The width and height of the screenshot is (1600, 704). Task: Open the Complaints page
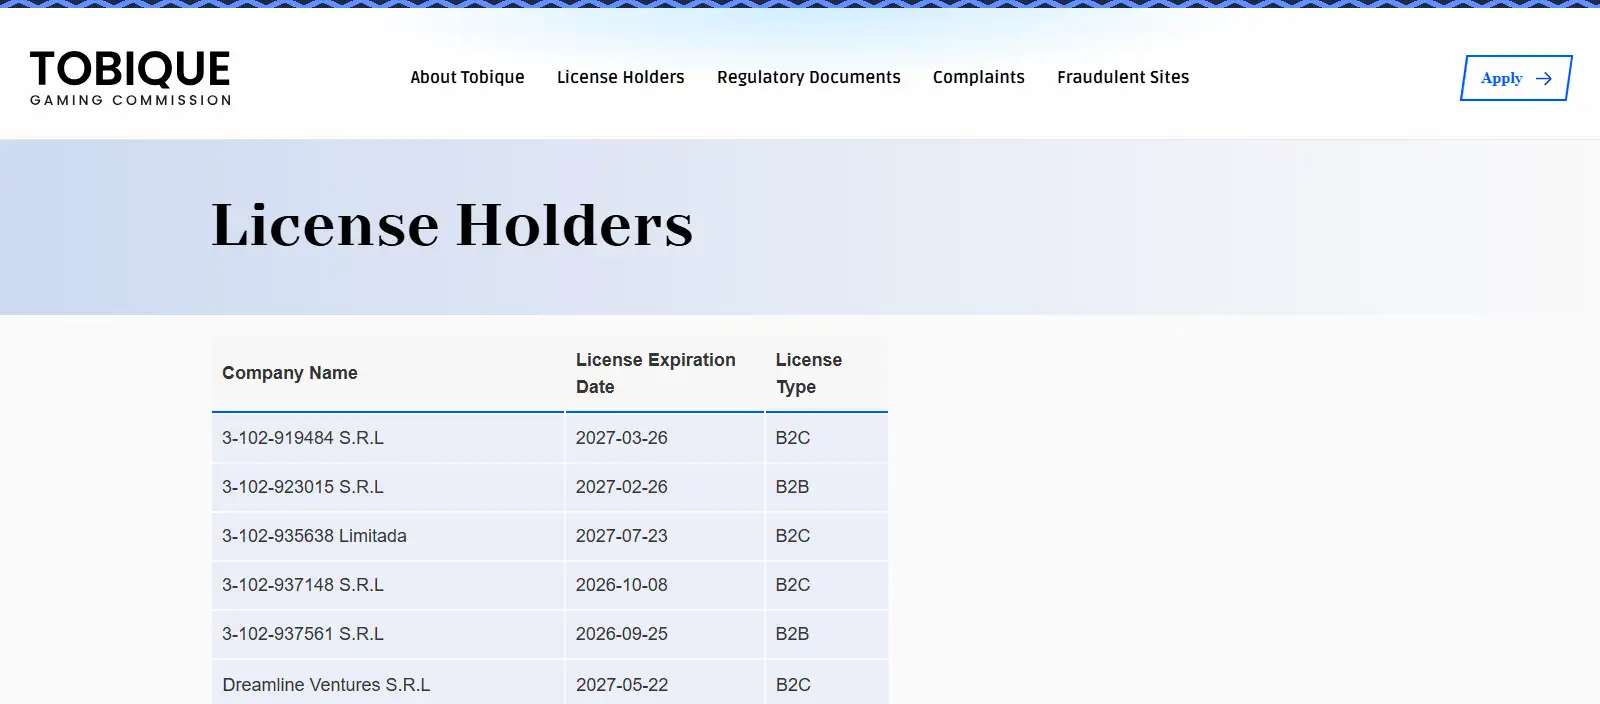point(979,77)
